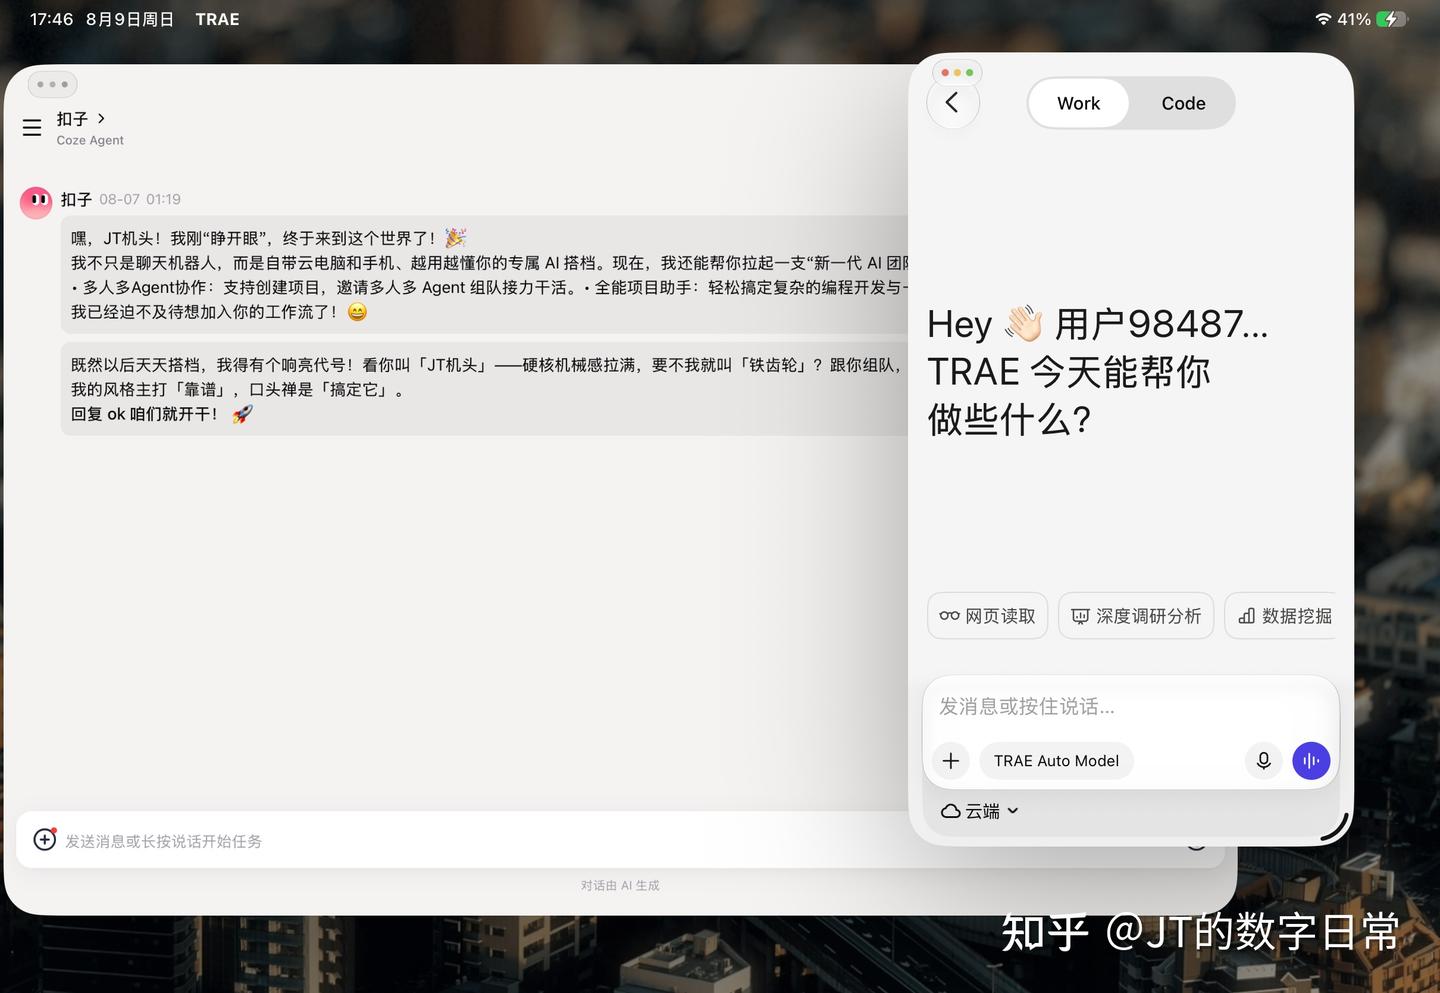Click the line starting 多人多Agent协作
This screenshot has width=1440, height=993.
pyautogui.click(x=490, y=287)
